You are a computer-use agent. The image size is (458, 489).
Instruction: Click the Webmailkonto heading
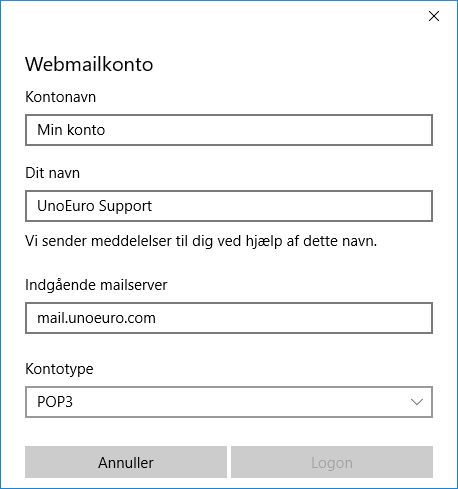click(89, 64)
